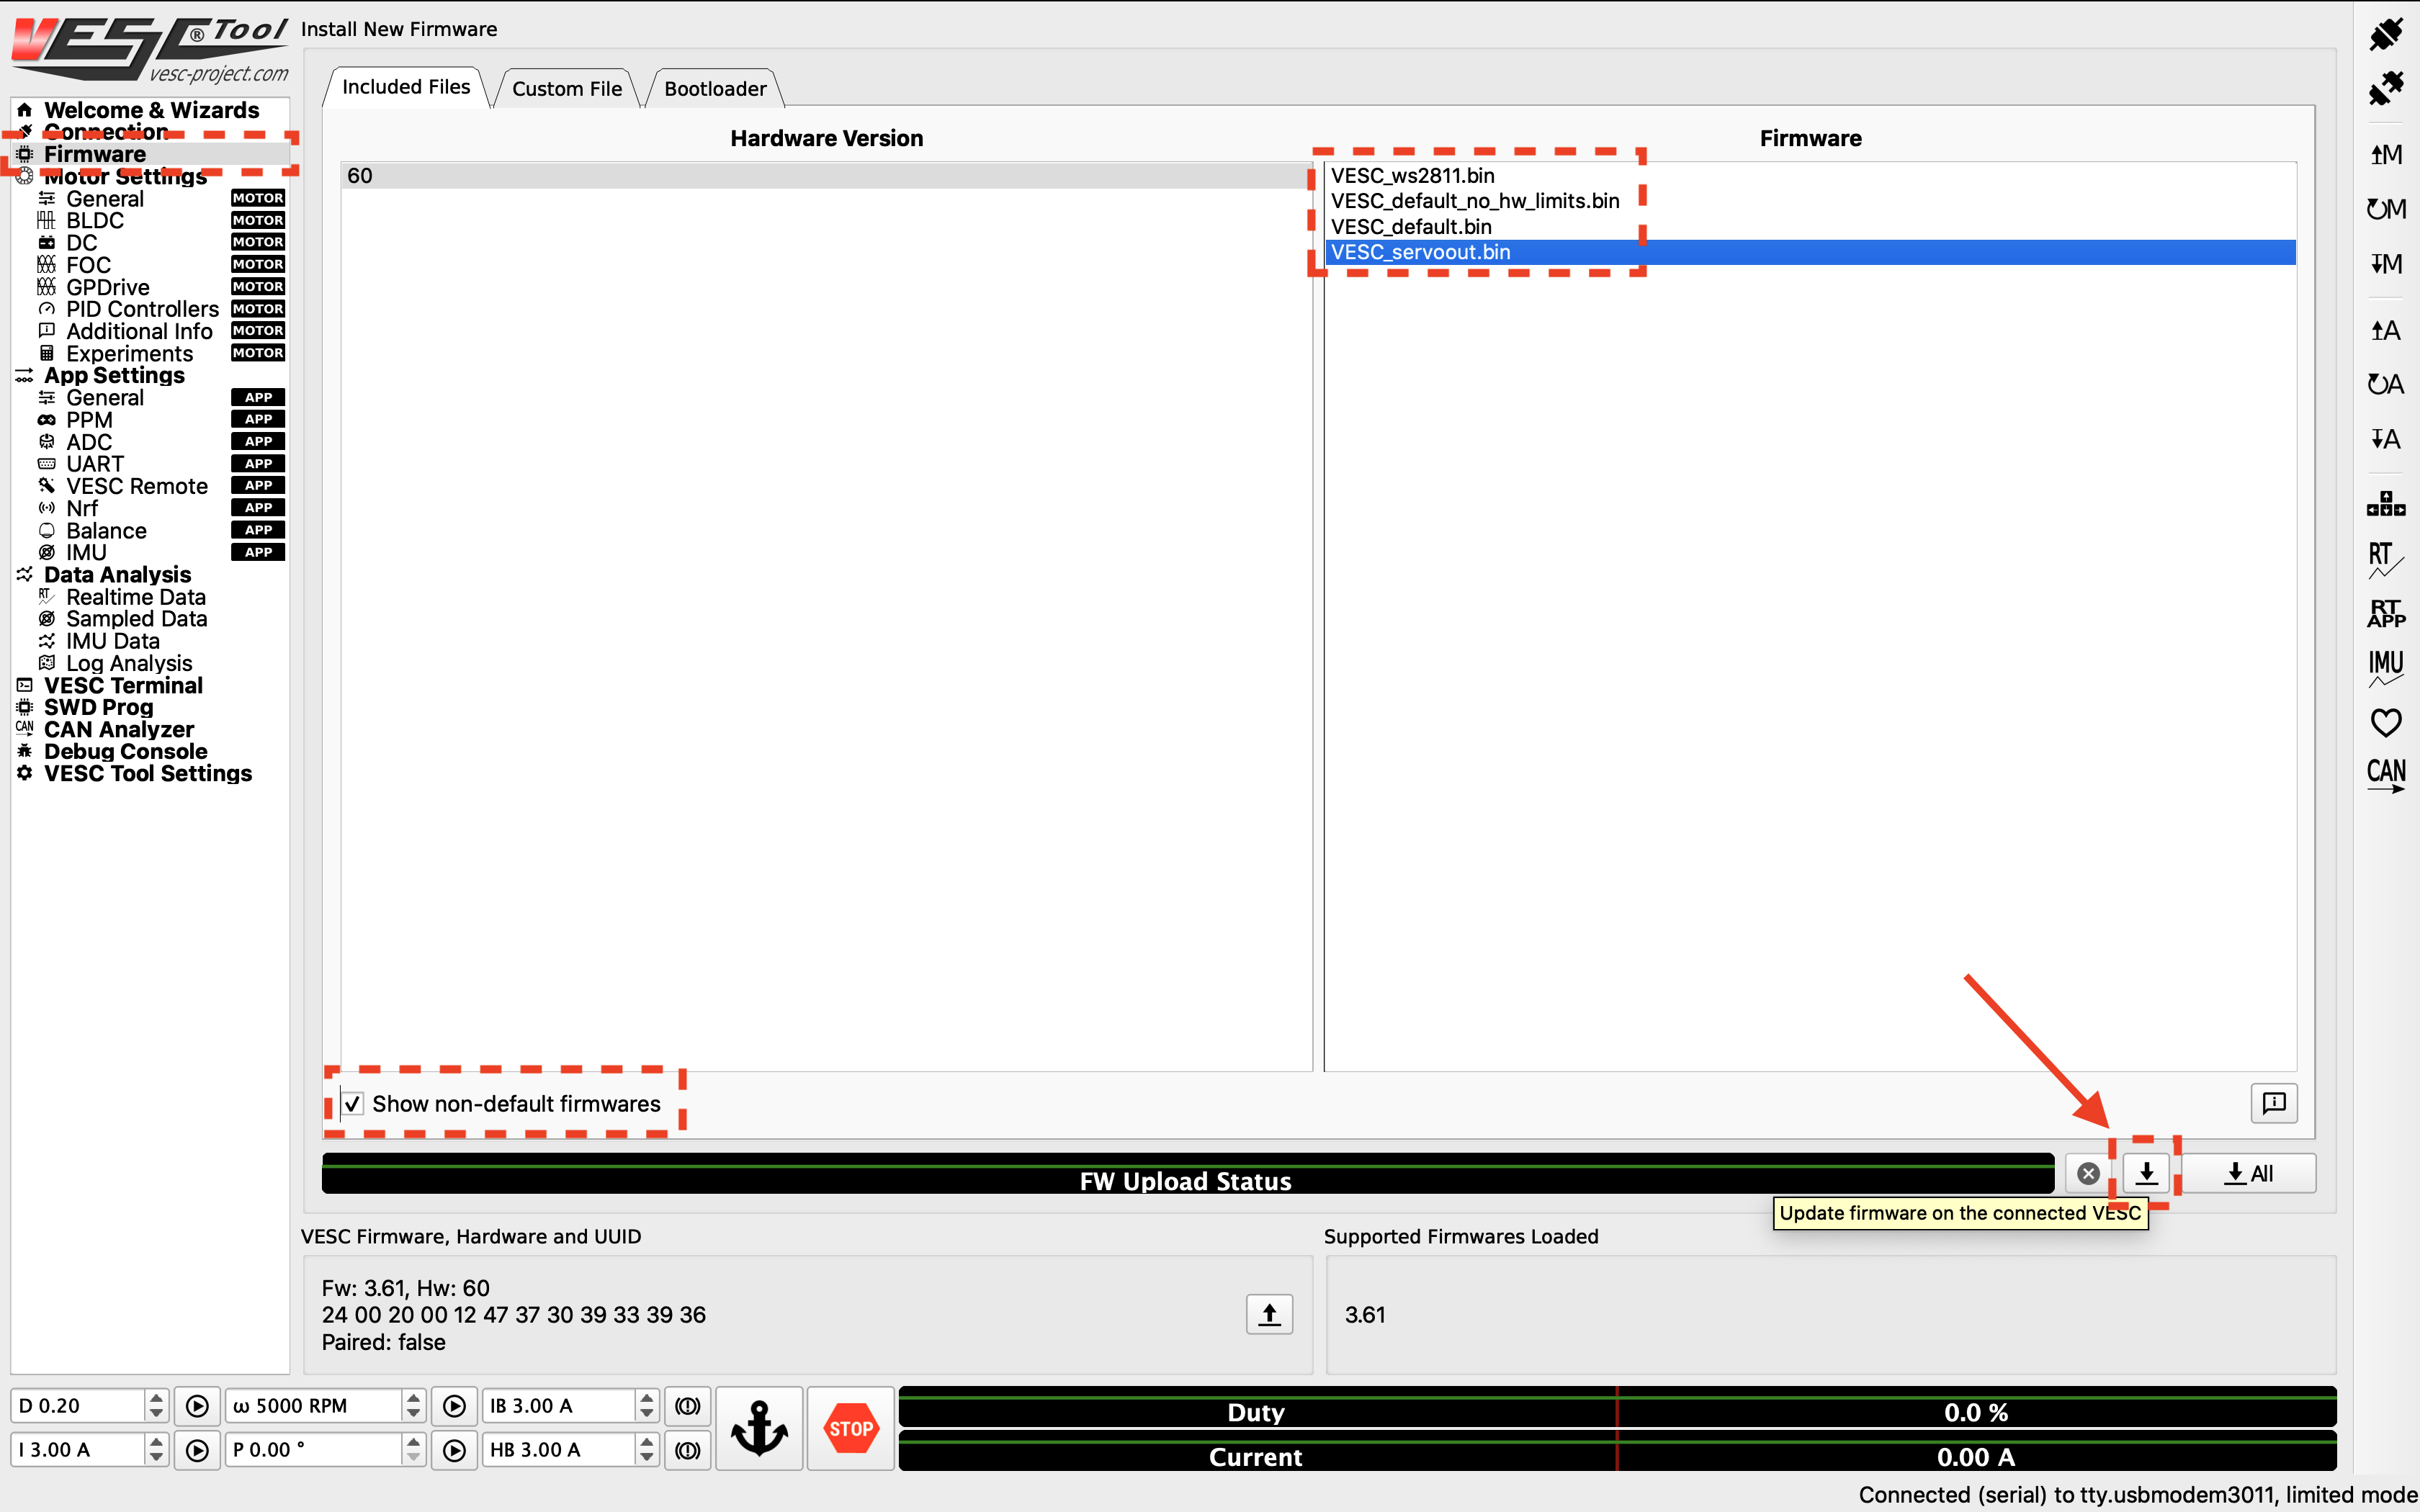Run position P 0.00° play button
Viewport: 2420px width, 1512px height.
[454, 1450]
